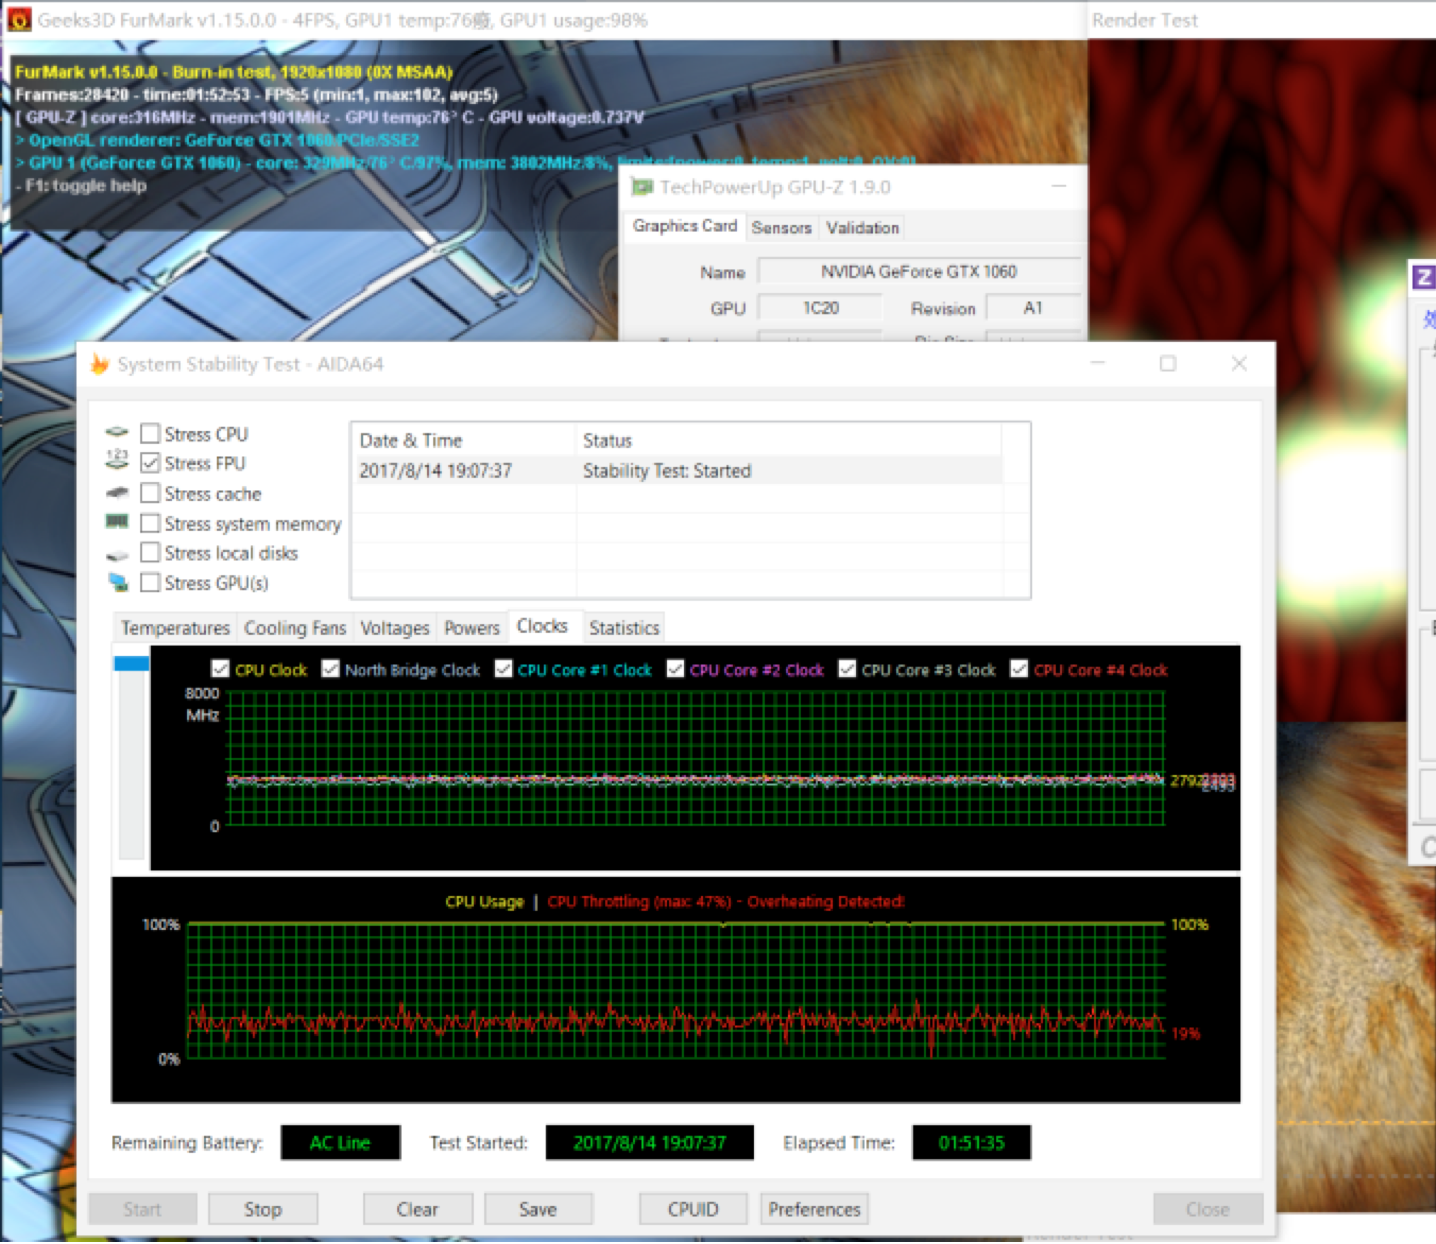Click the Elapsed Time value 01:51:35
This screenshot has height=1244, width=1436.
pos(971,1142)
